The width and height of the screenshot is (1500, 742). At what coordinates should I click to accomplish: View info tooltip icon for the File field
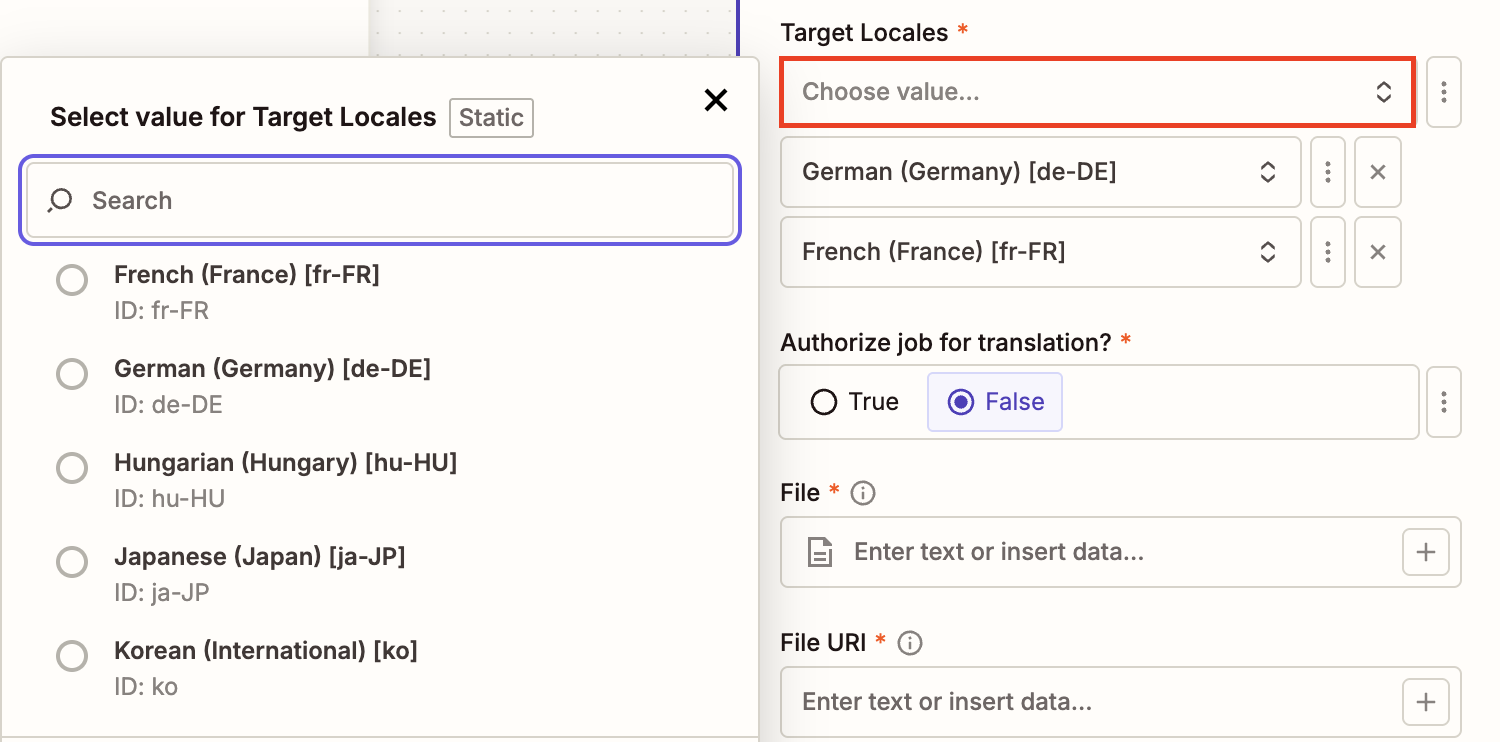860,492
